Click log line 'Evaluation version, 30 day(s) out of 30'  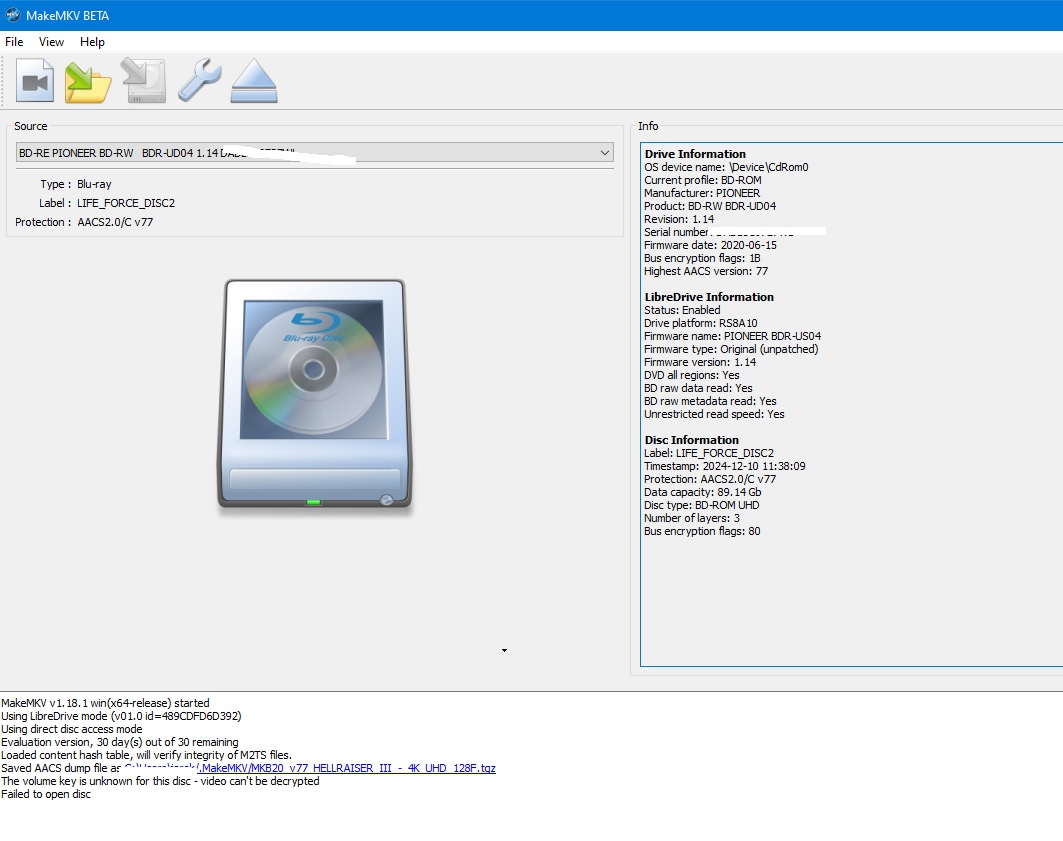120,742
